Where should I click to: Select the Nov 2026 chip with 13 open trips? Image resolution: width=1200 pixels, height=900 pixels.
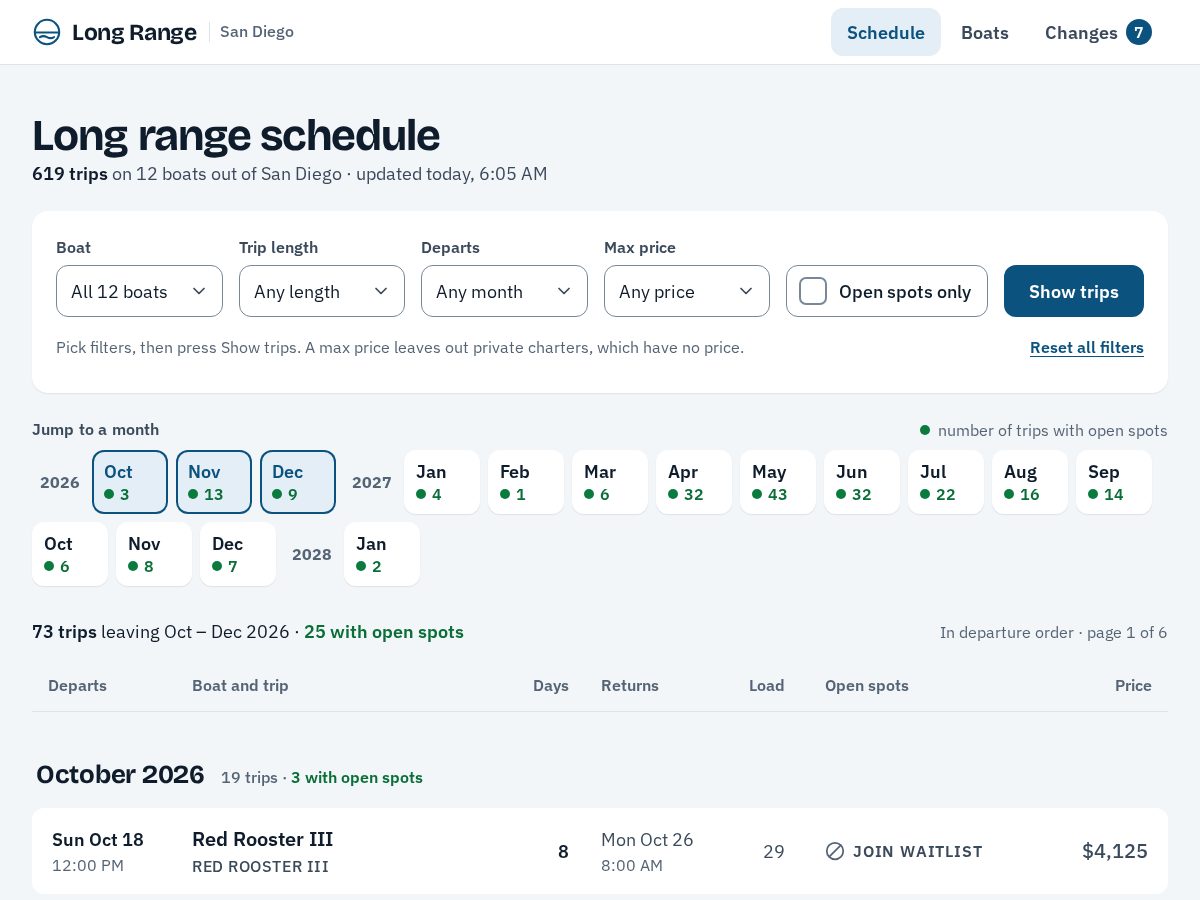click(214, 482)
